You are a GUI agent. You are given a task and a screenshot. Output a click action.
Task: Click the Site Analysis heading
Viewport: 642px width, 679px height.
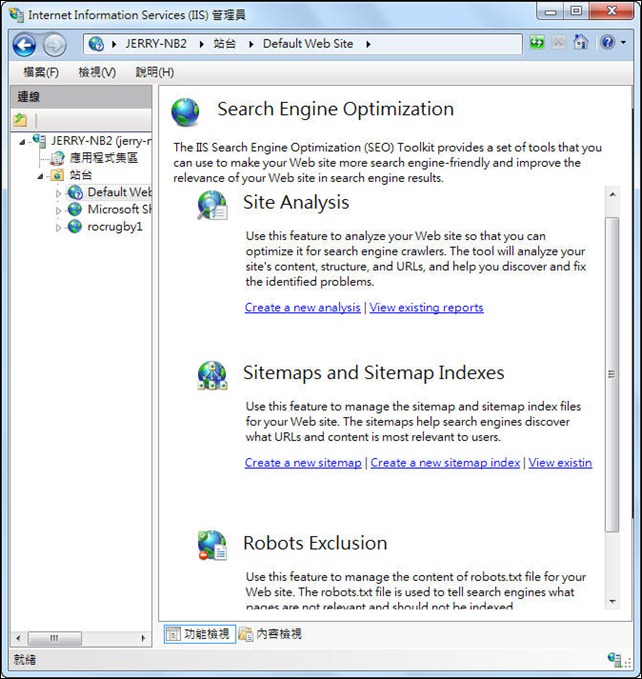click(x=296, y=202)
